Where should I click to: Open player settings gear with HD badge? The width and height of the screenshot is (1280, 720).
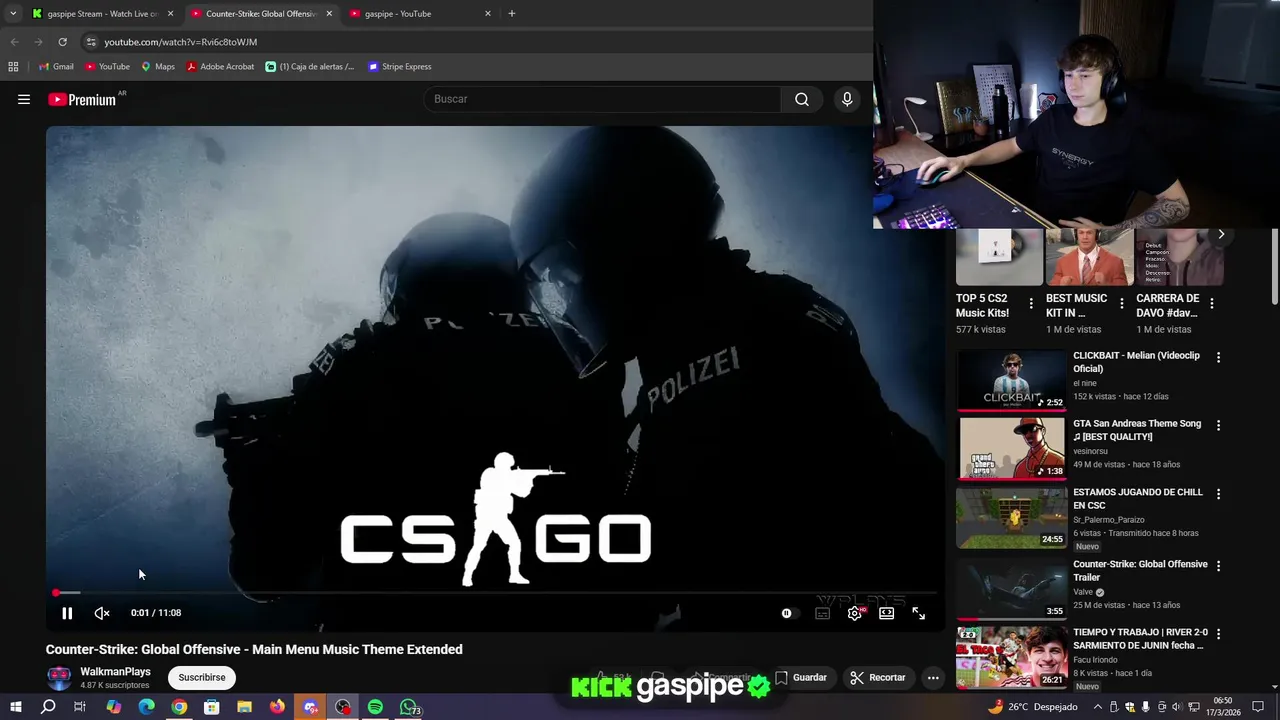point(855,613)
